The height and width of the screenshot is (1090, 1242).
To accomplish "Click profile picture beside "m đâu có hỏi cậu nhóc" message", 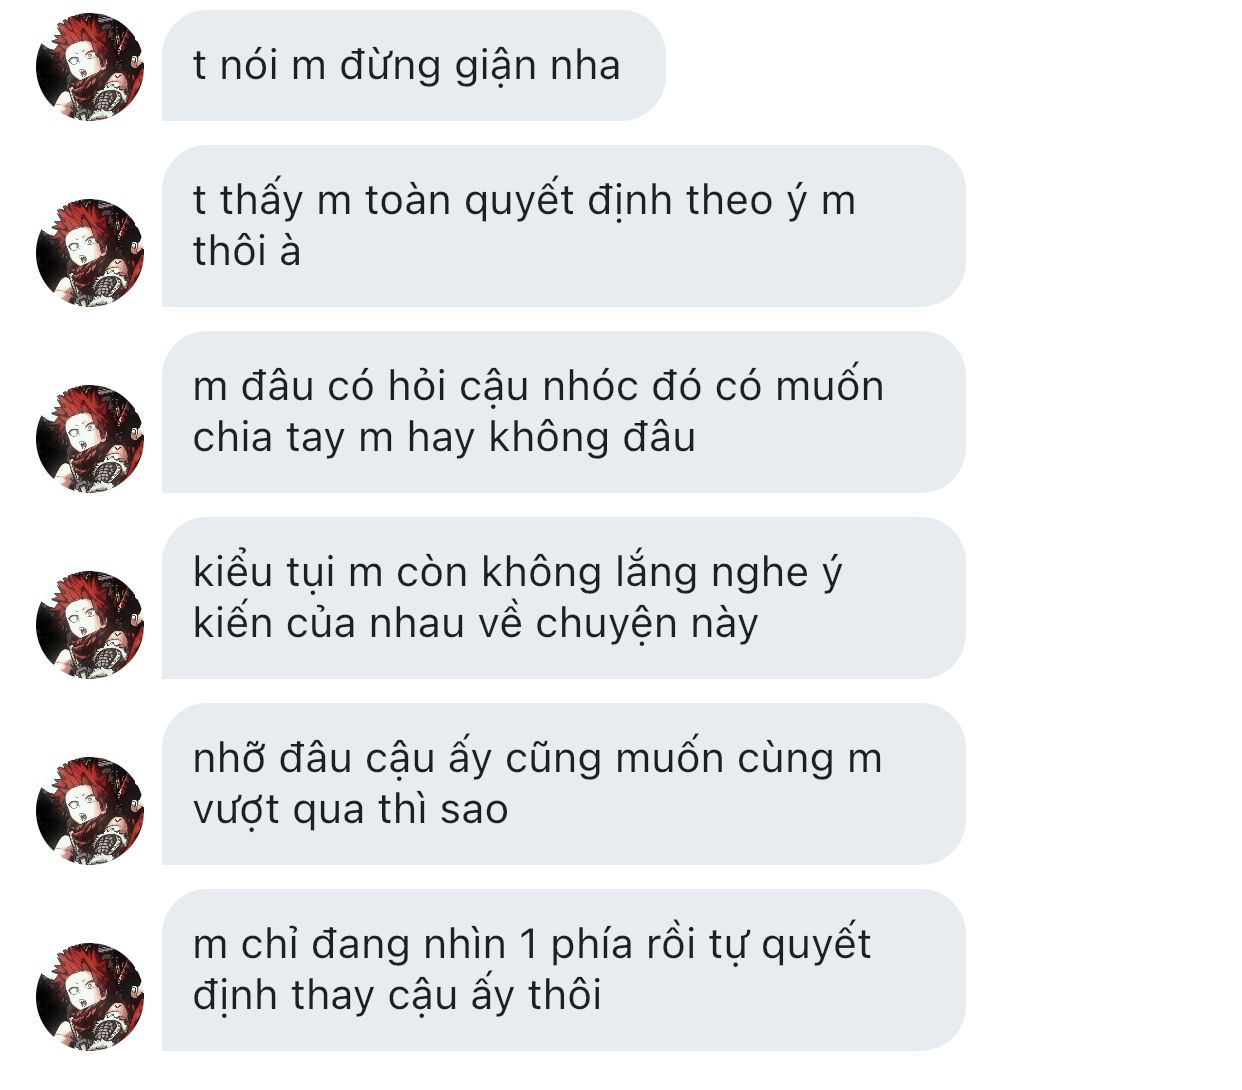I will (x=90, y=438).
